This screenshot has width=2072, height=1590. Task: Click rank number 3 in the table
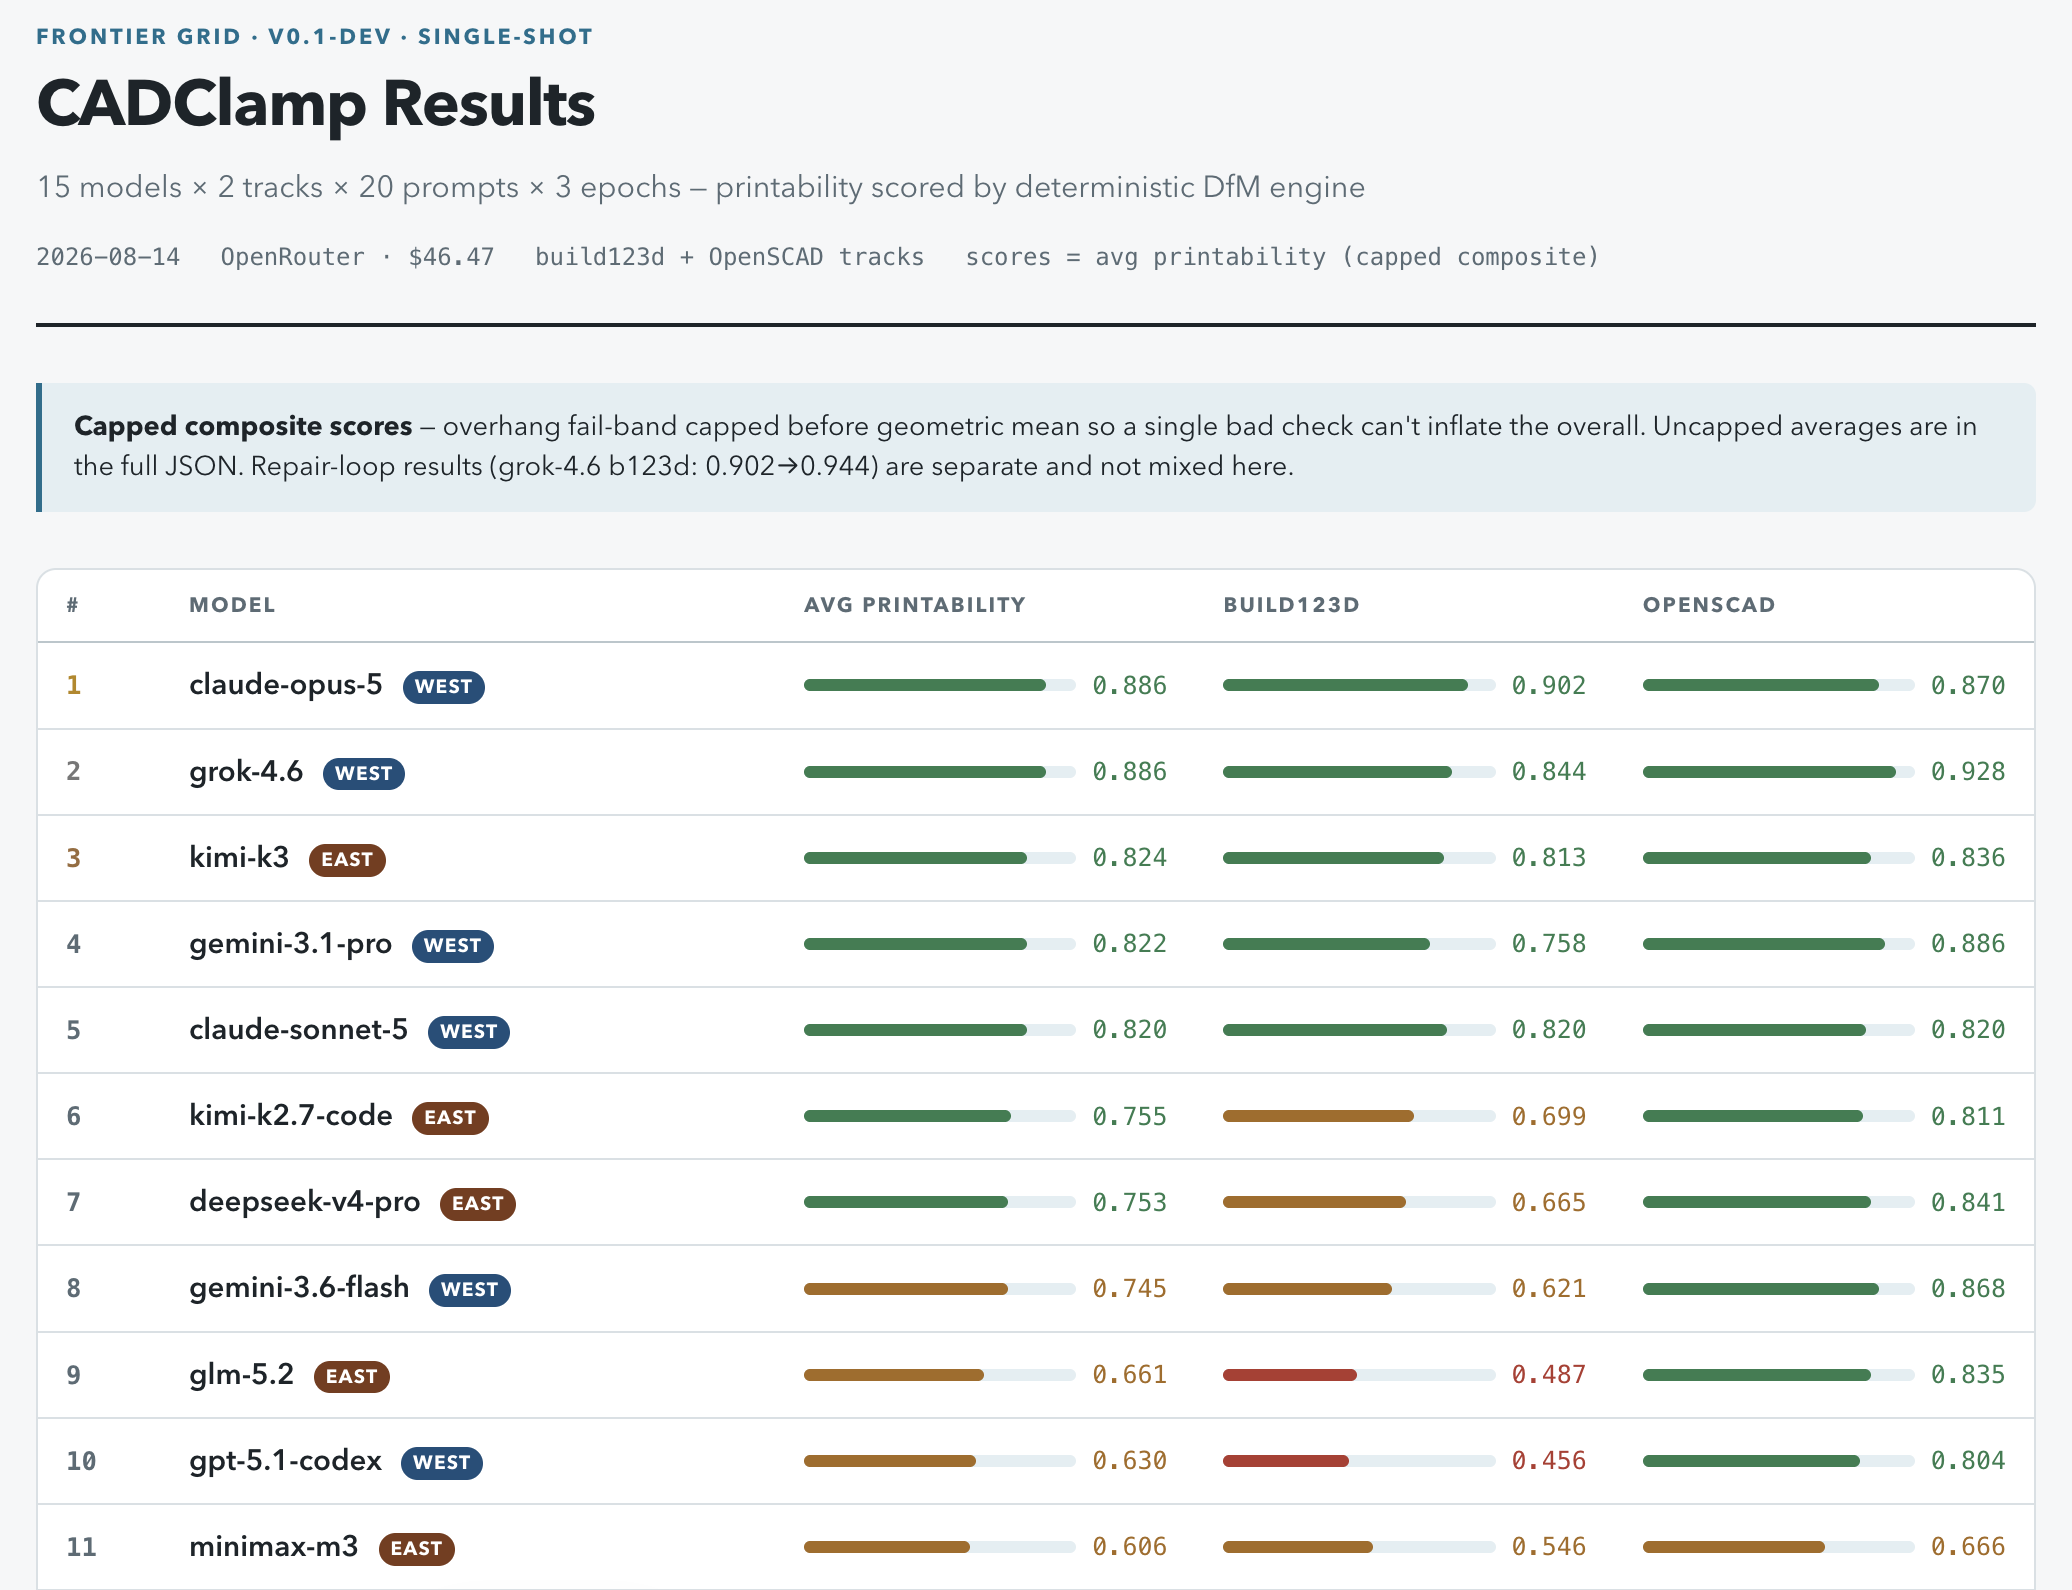click(73, 858)
